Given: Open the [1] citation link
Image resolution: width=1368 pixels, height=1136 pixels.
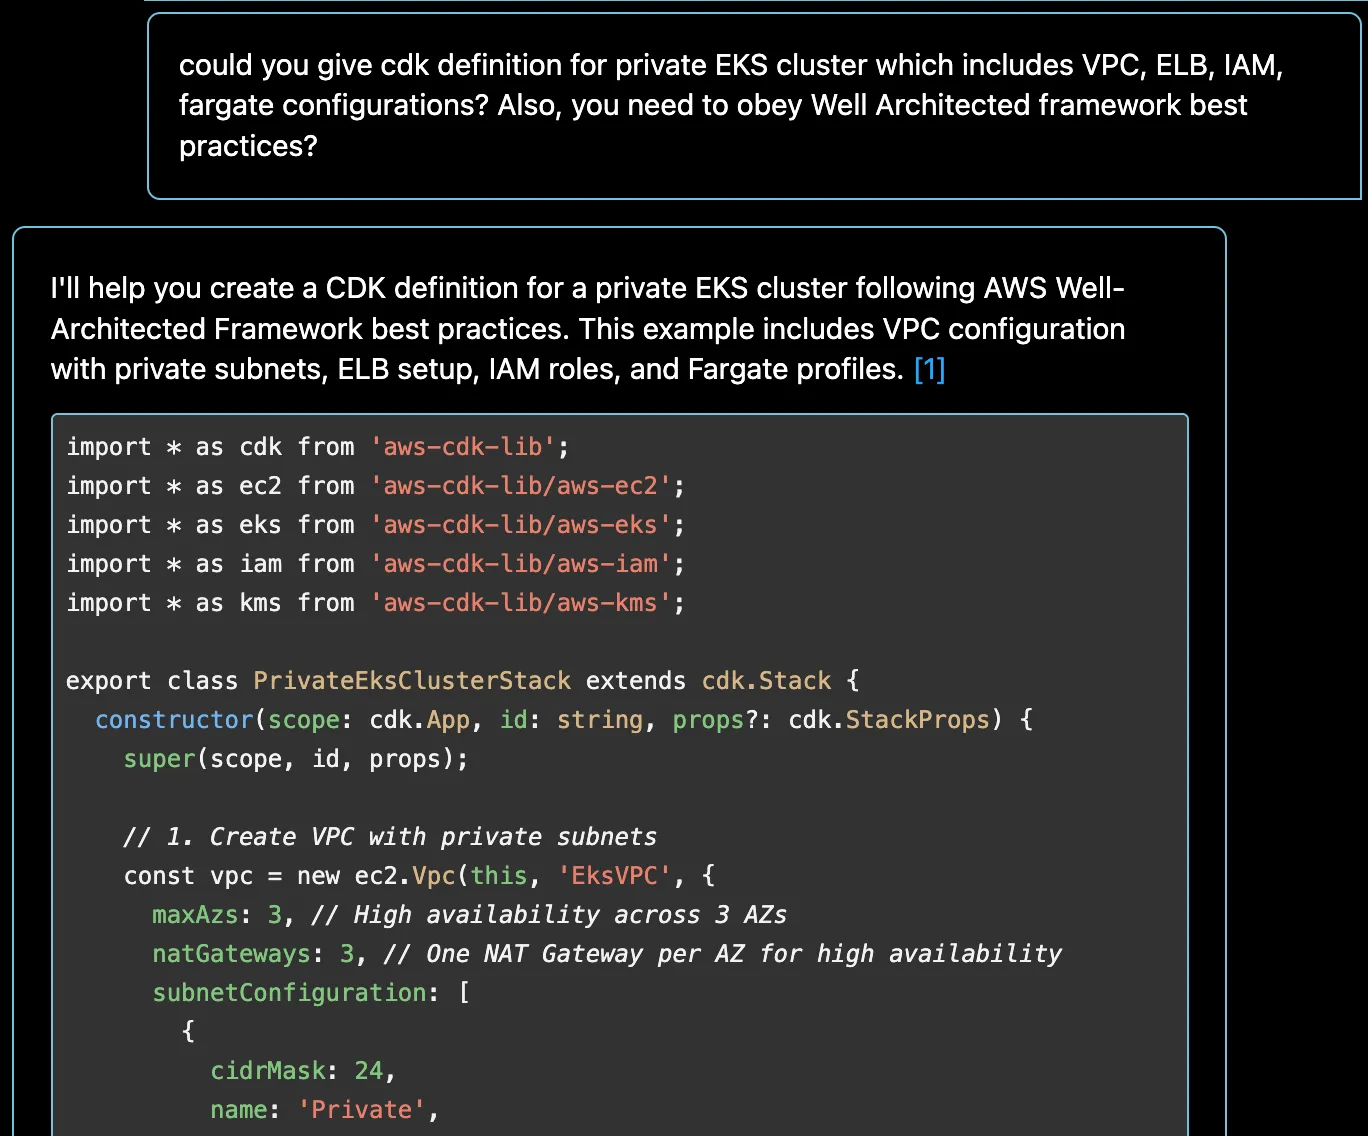Looking at the screenshot, I should coord(929,369).
